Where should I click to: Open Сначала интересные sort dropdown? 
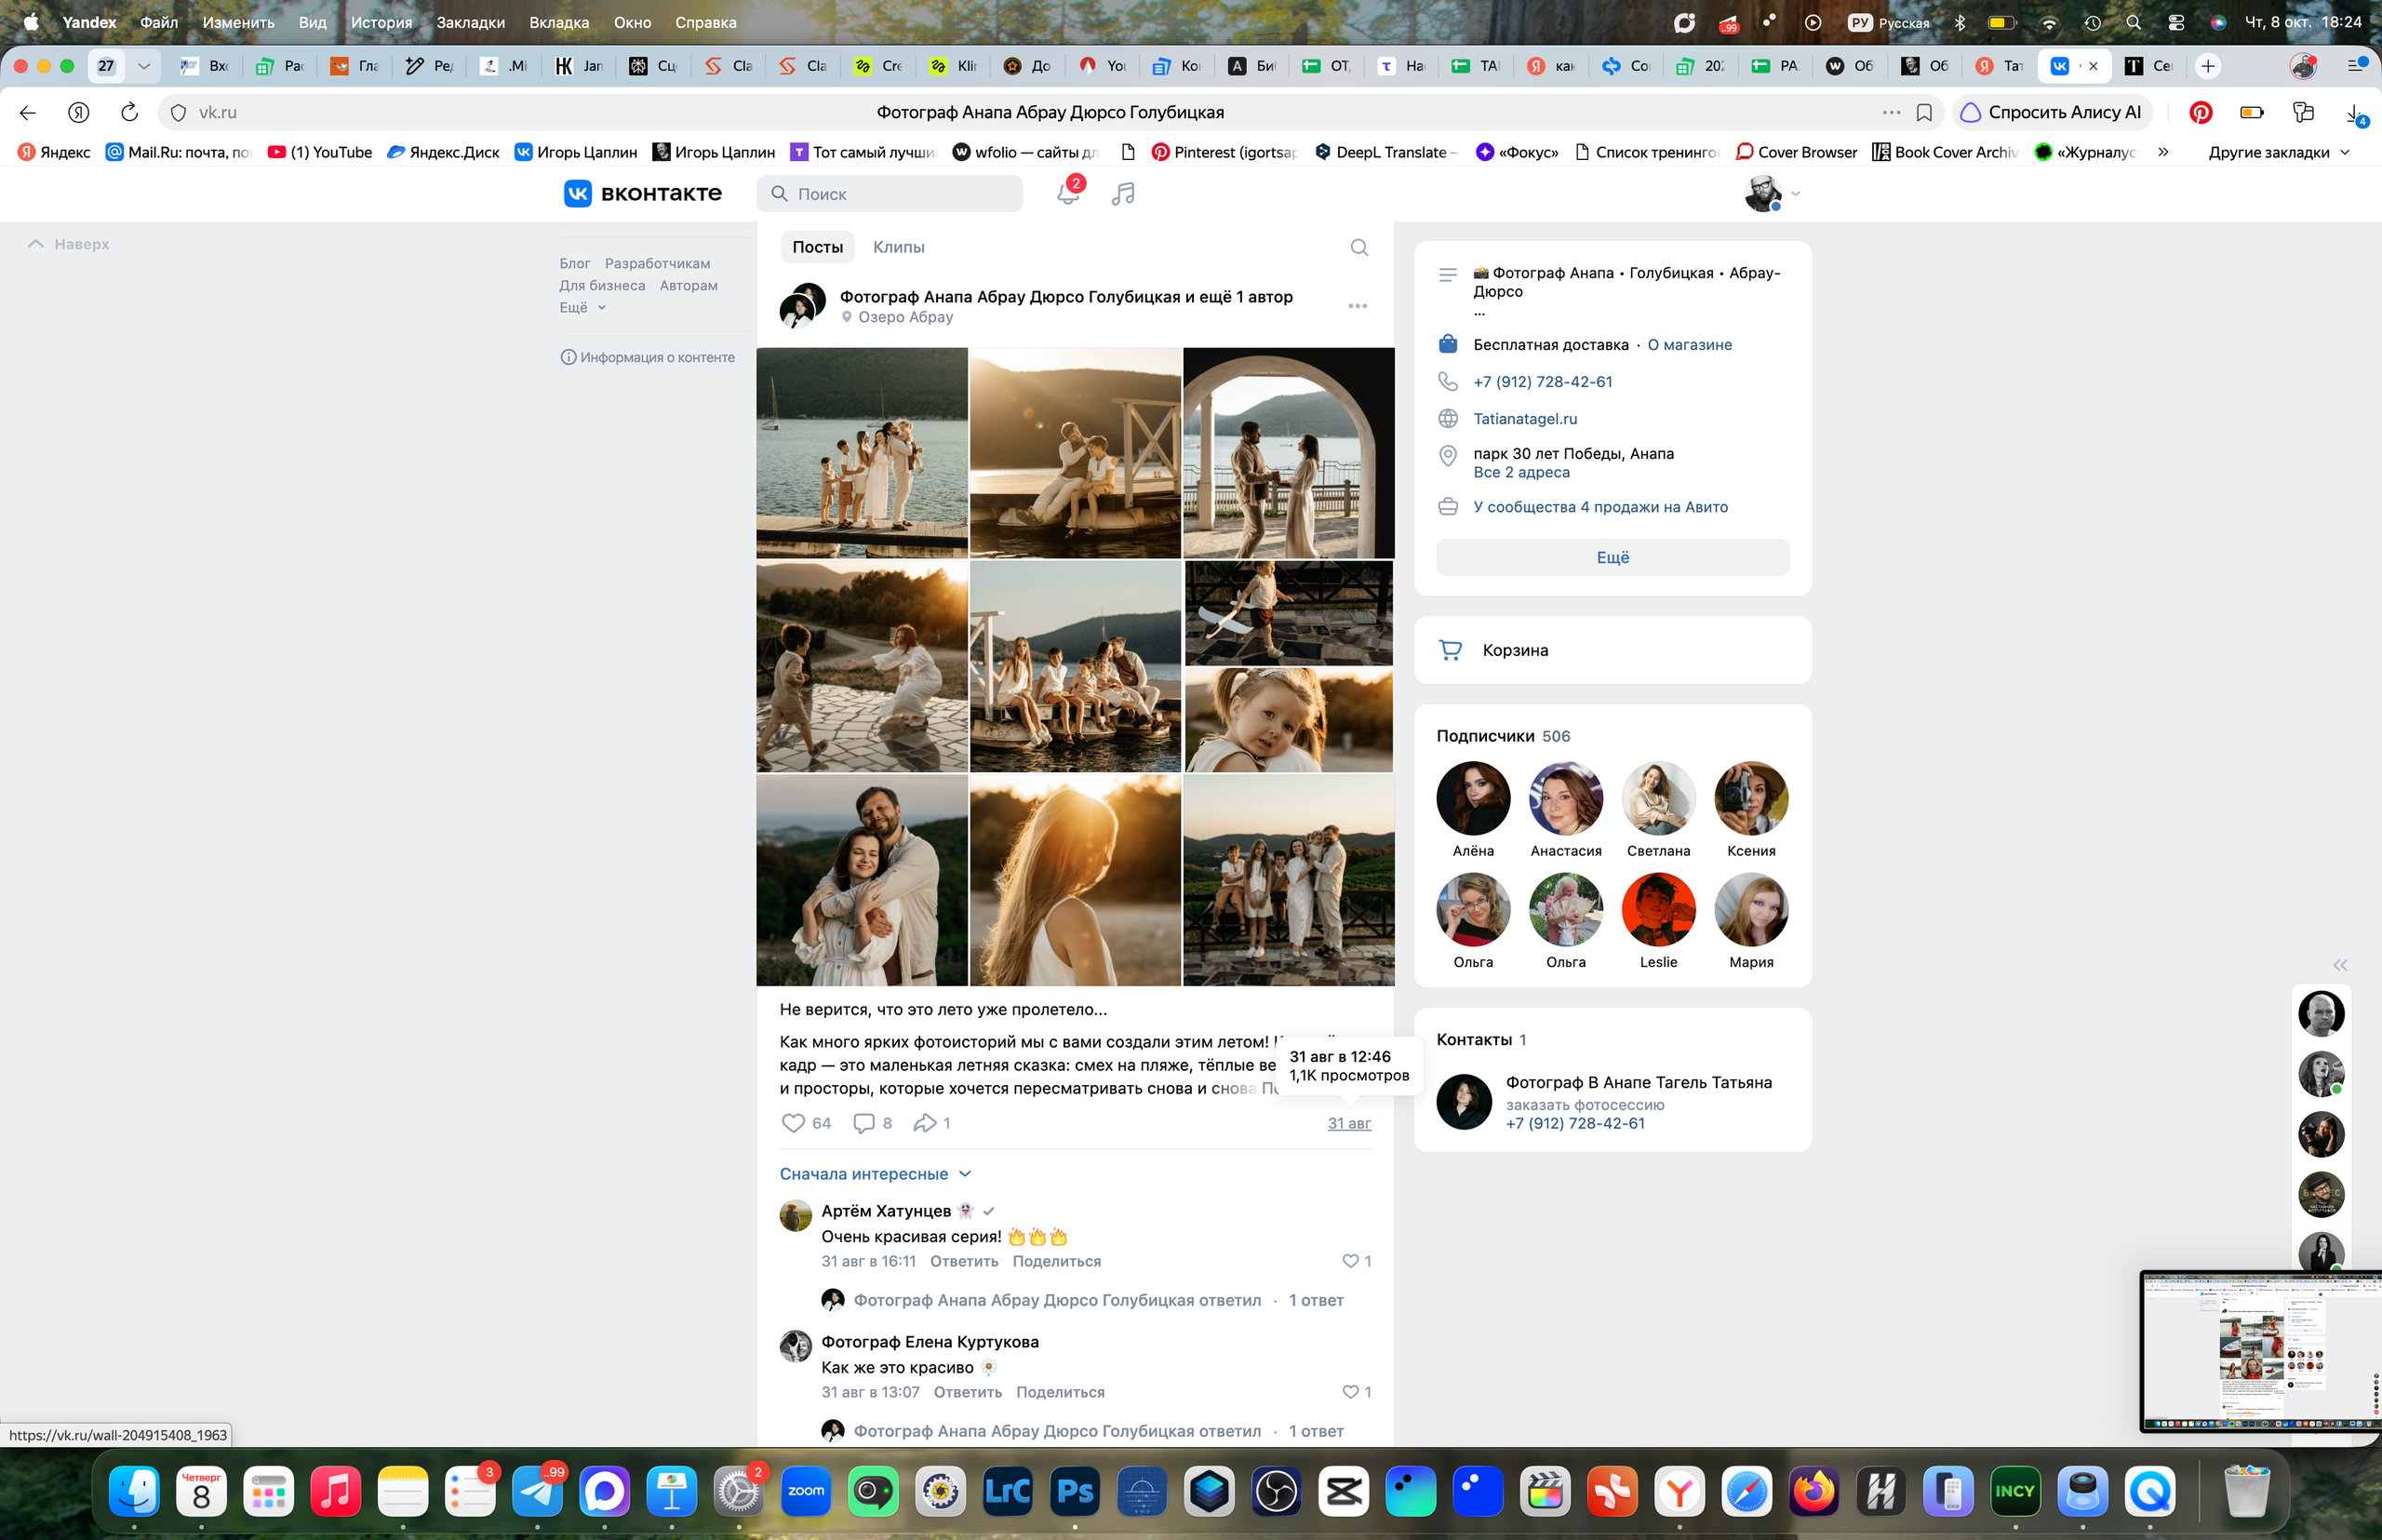tap(875, 1174)
